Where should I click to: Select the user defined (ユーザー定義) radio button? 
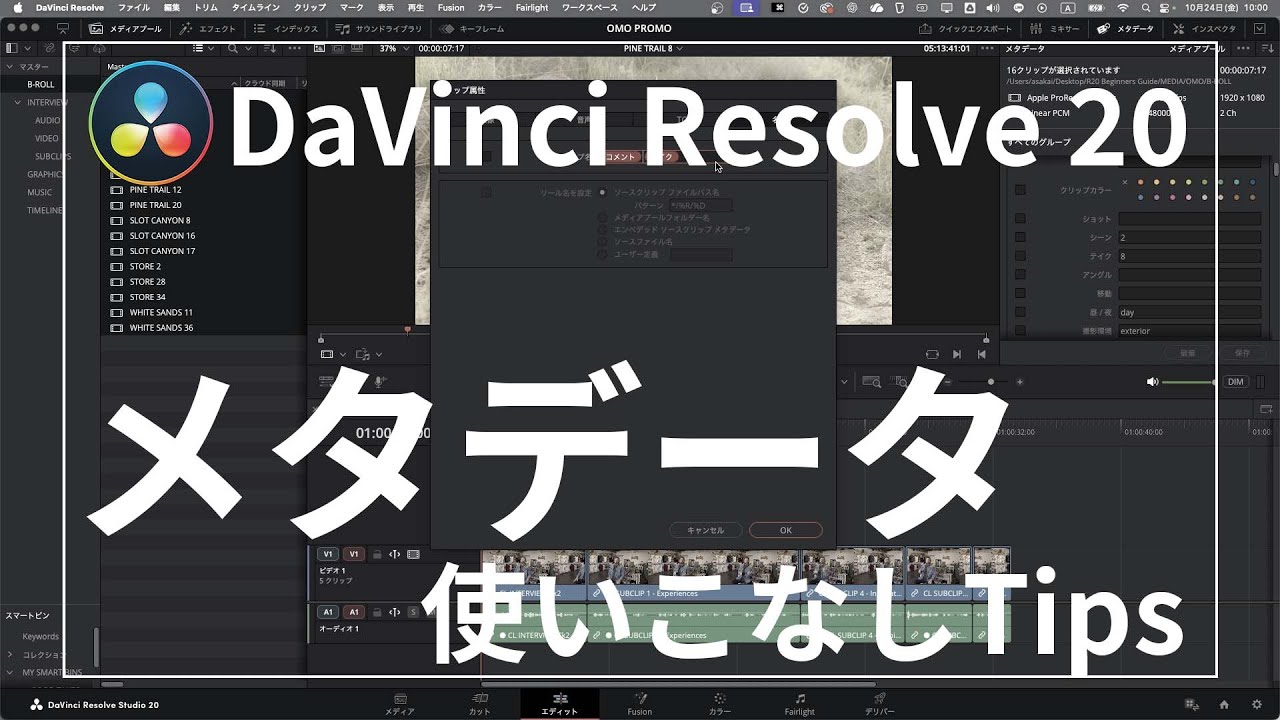pos(602,255)
